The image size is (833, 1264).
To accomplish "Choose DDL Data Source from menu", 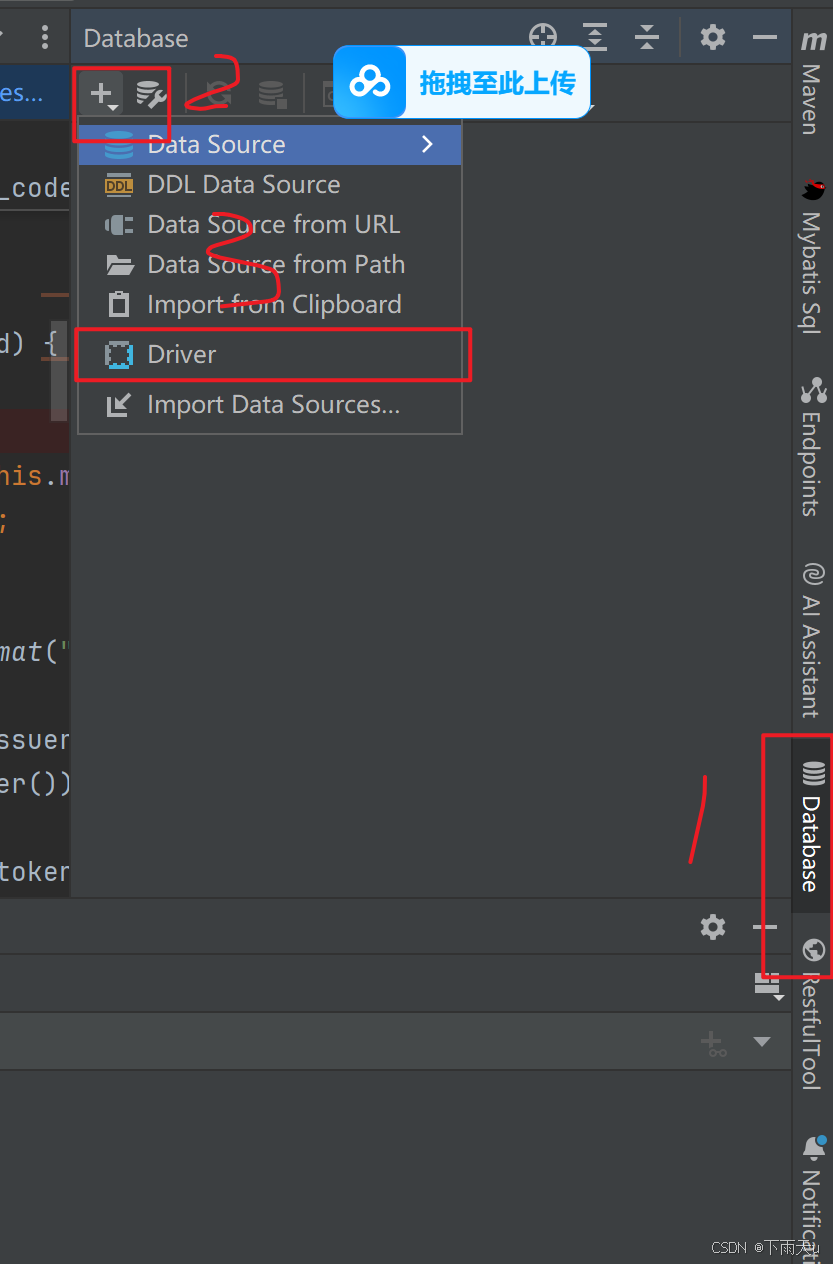I will [270, 184].
